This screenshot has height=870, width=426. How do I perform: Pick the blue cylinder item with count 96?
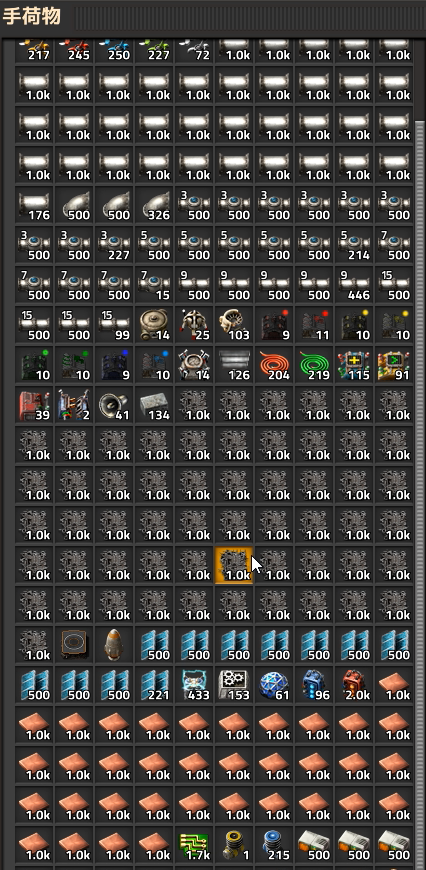[x=314, y=684]
